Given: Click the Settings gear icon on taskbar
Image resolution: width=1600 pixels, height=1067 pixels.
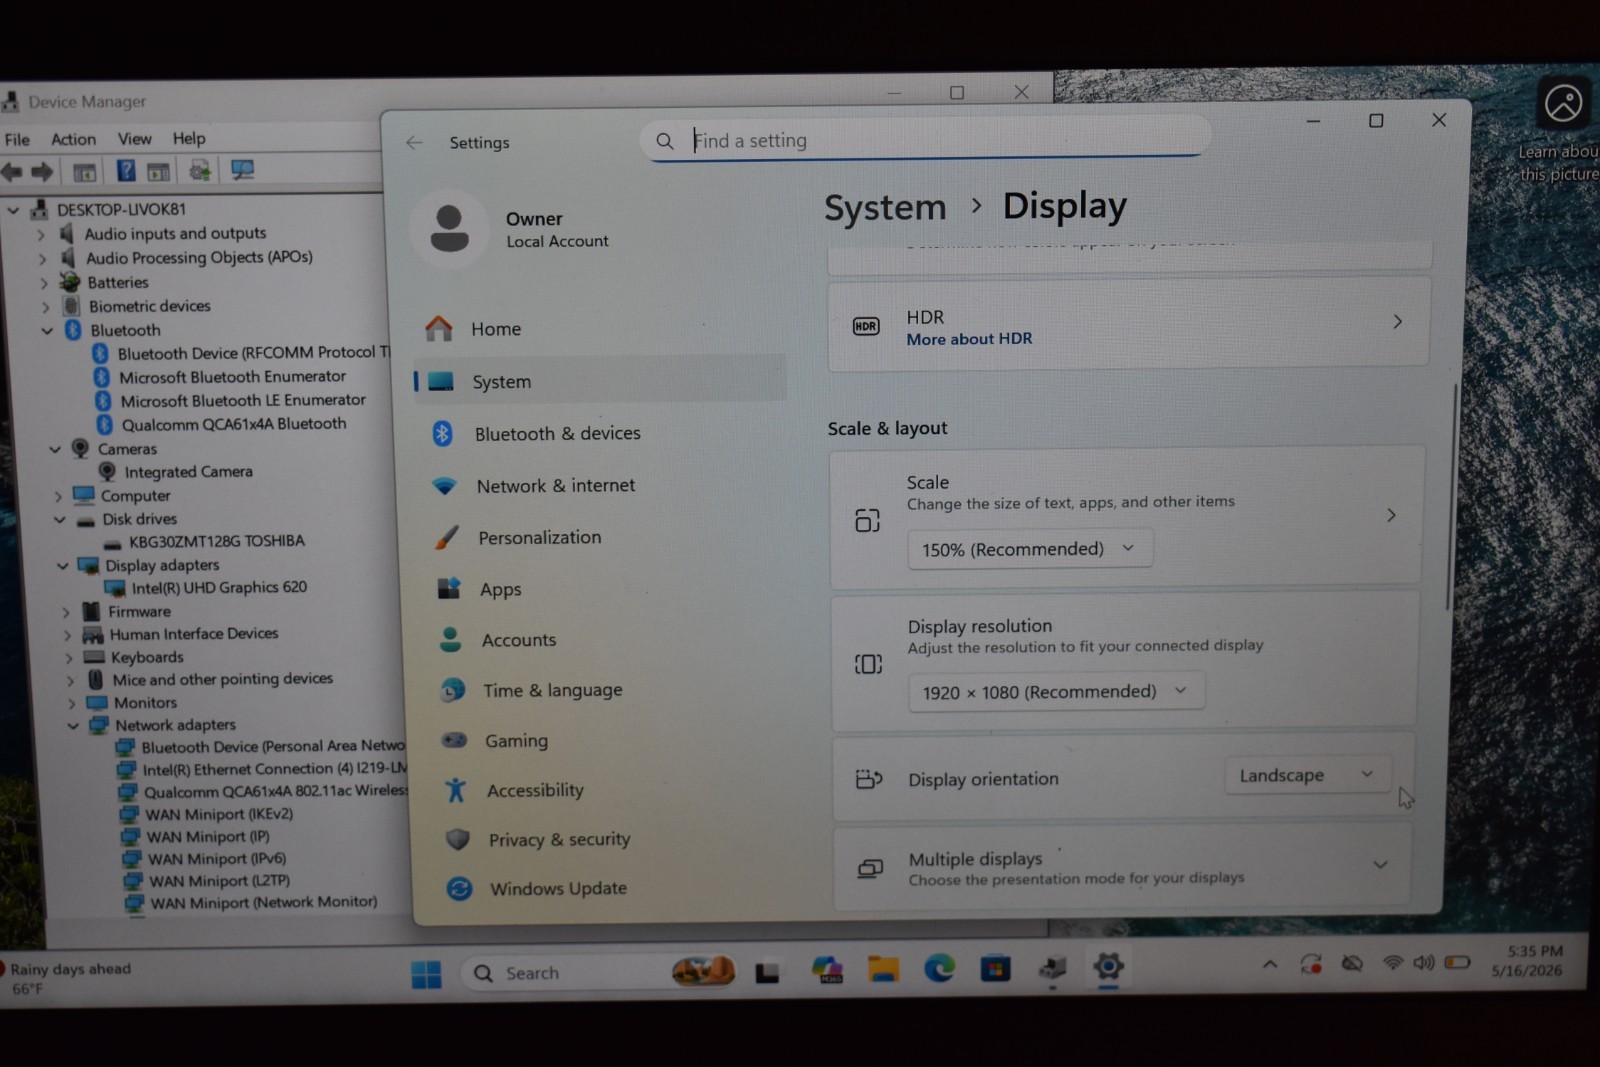Looking at the screenshot, I should [x=1108, y=966].
